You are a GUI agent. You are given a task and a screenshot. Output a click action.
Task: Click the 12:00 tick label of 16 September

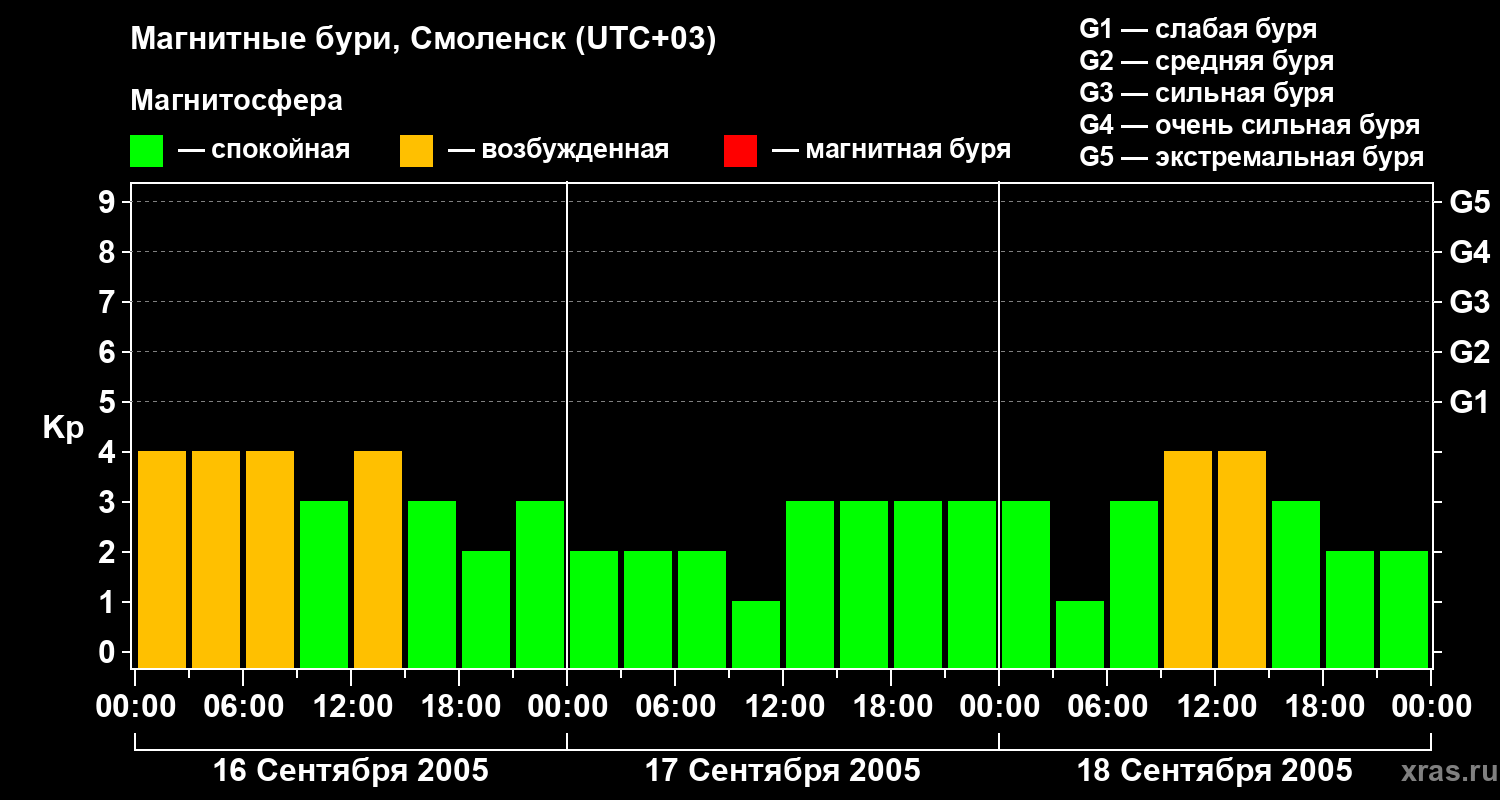351,707
